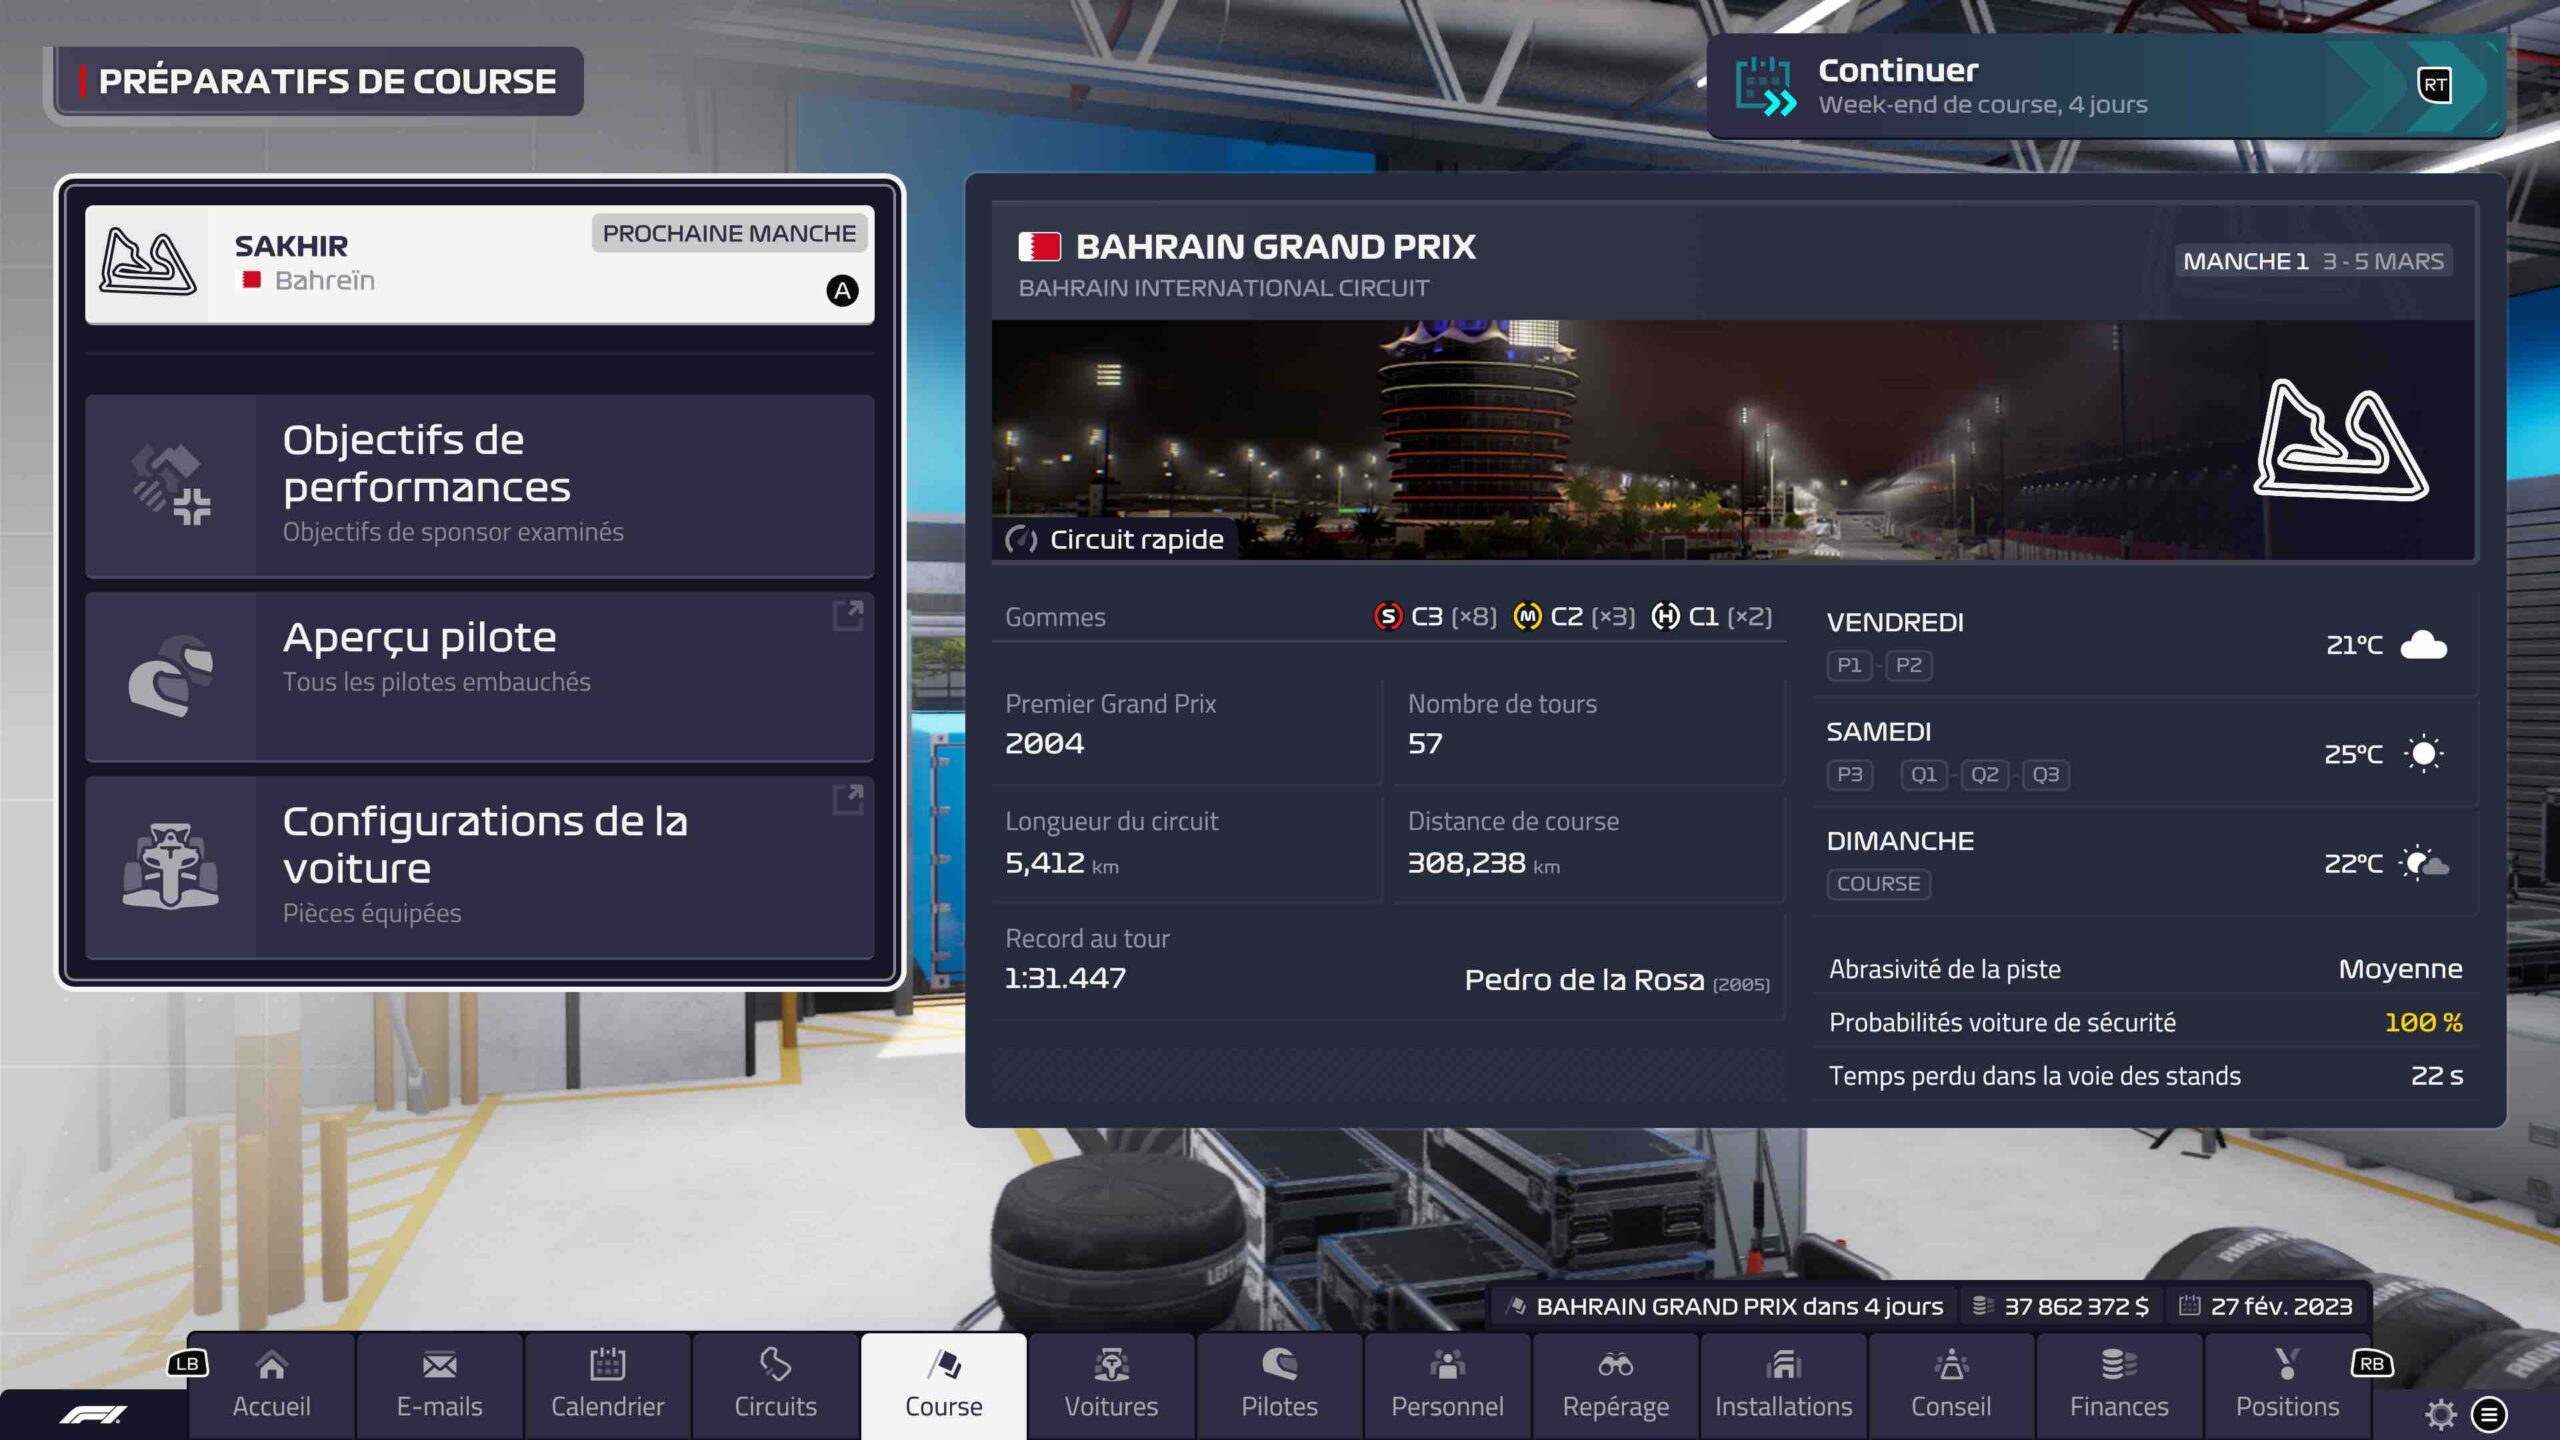Image resolution: width=2560 pixels, height=1440 pixels.
Task: Click the red Soft tyre compound icon
Action: pyautogui.click(x=1388, y=616)
